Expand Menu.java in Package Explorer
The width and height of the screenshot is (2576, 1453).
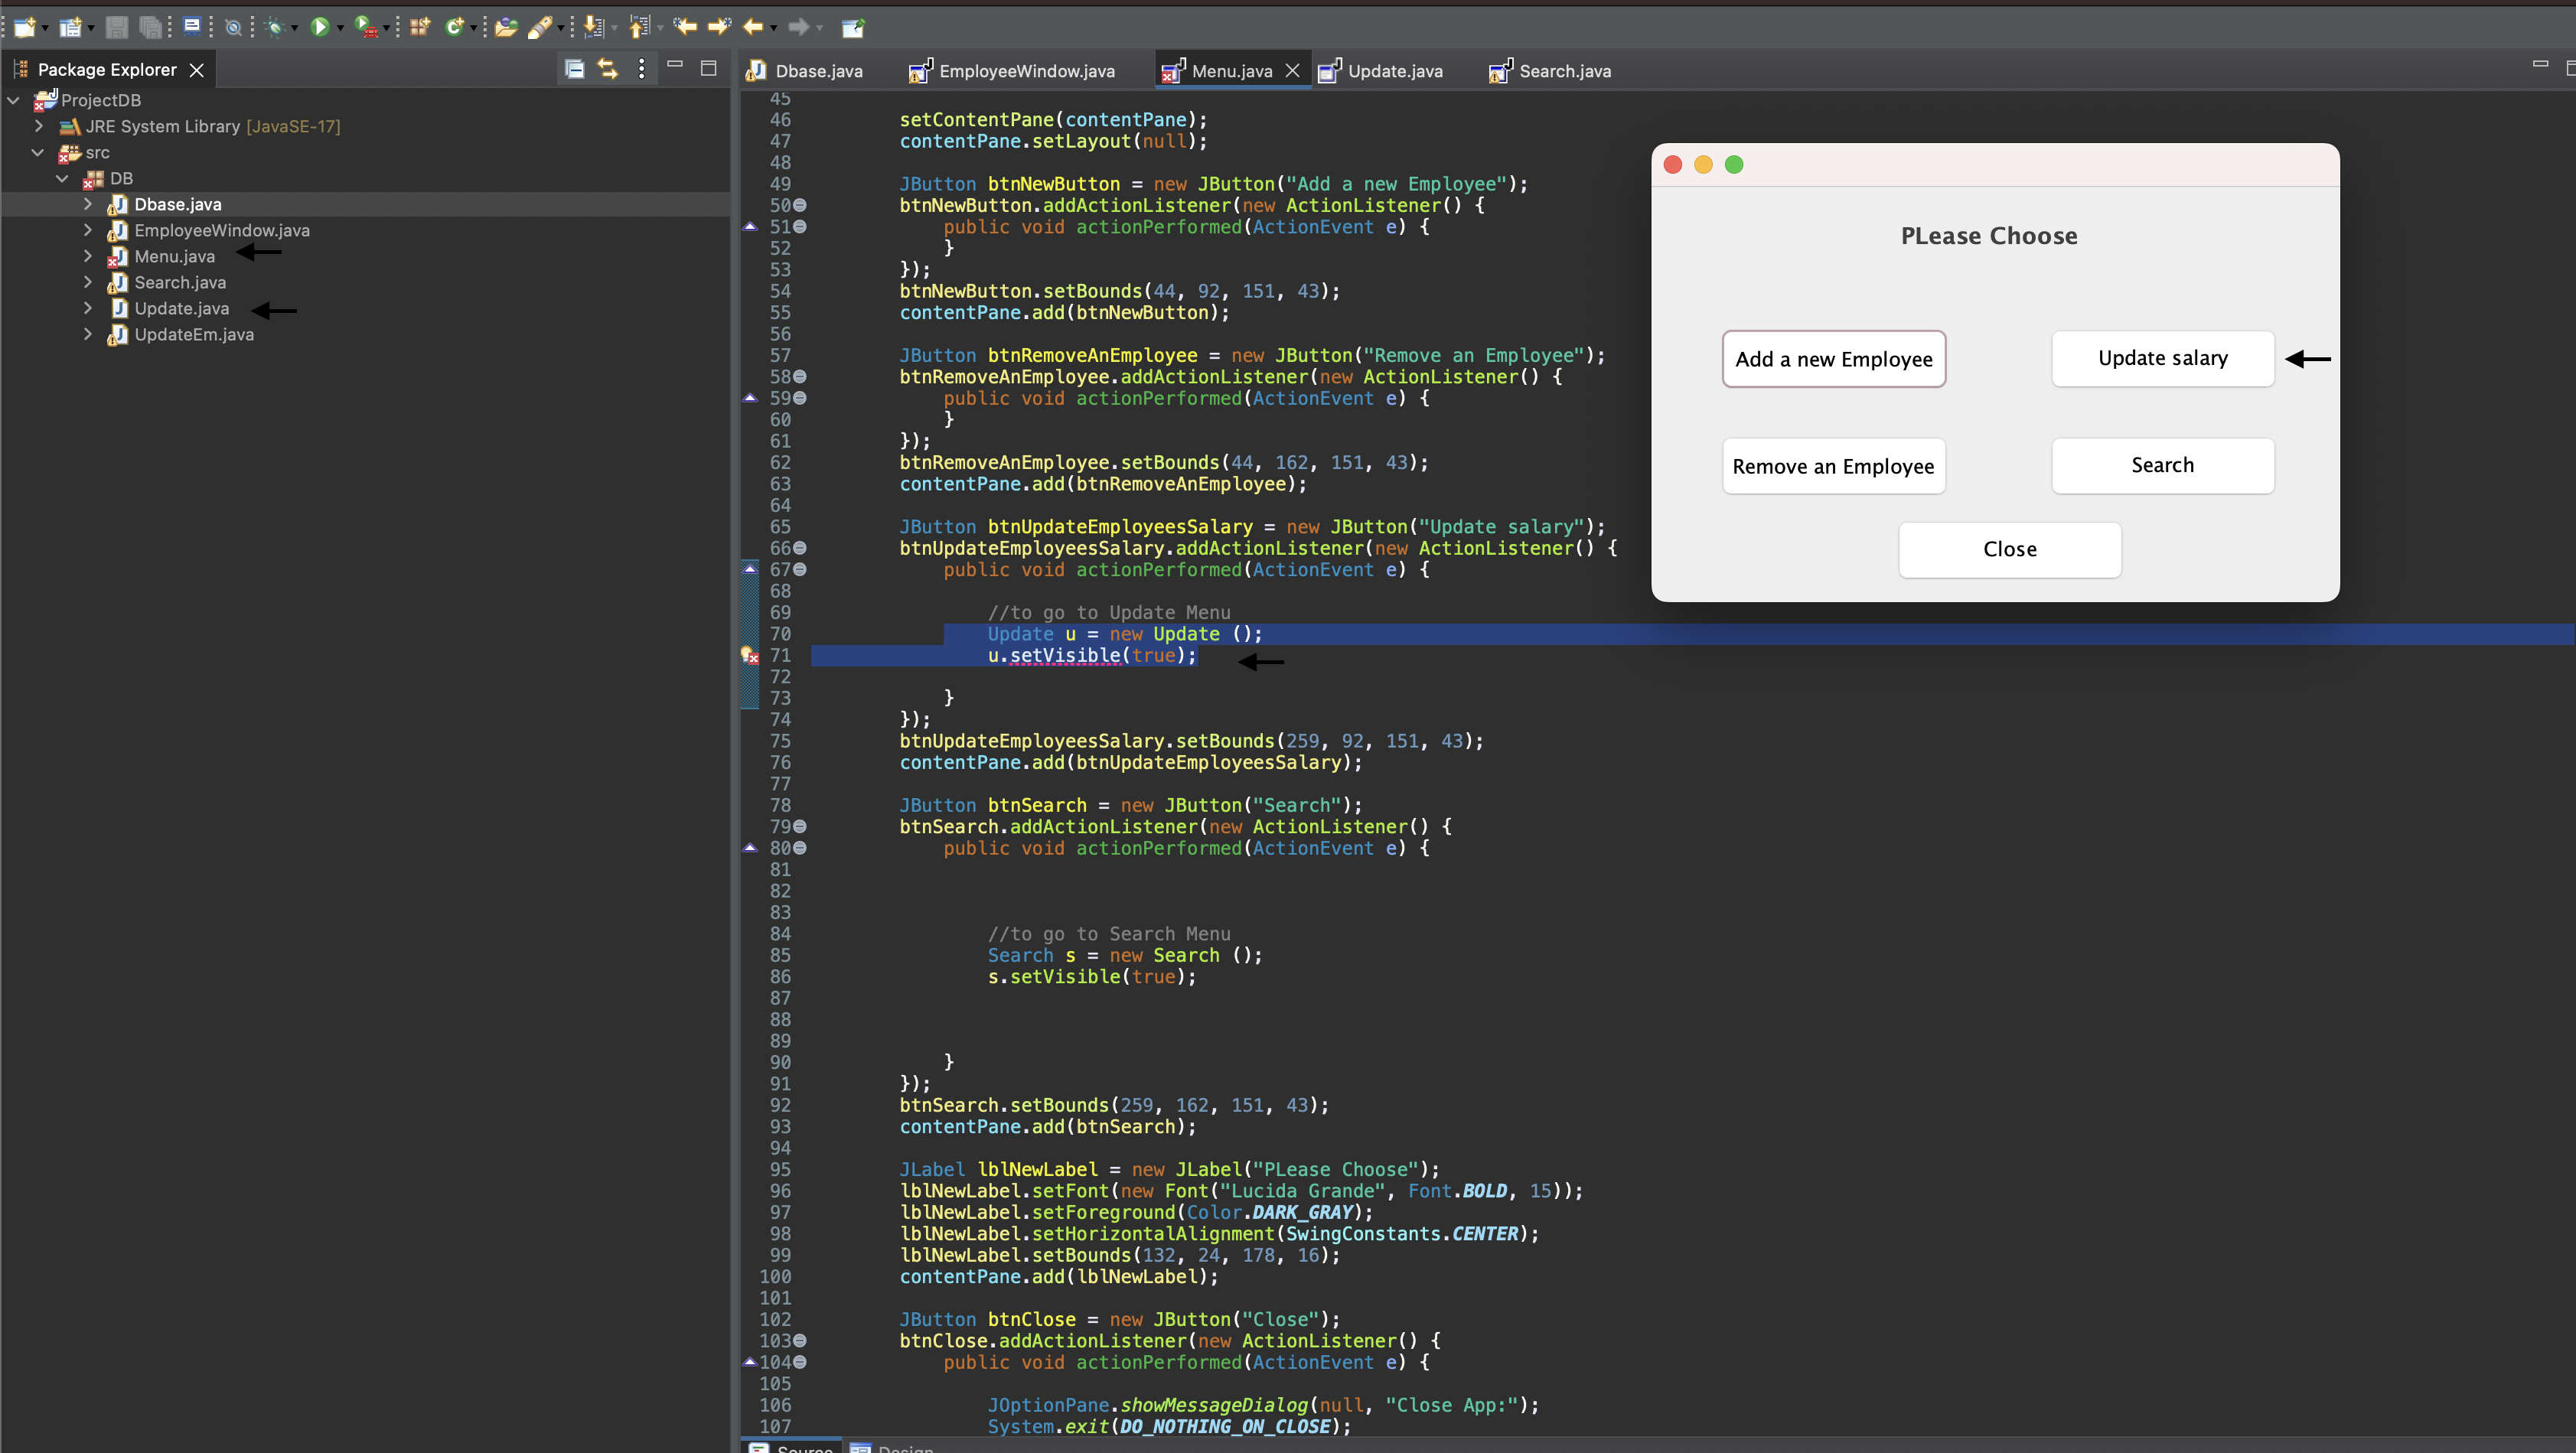coord(88,256)
